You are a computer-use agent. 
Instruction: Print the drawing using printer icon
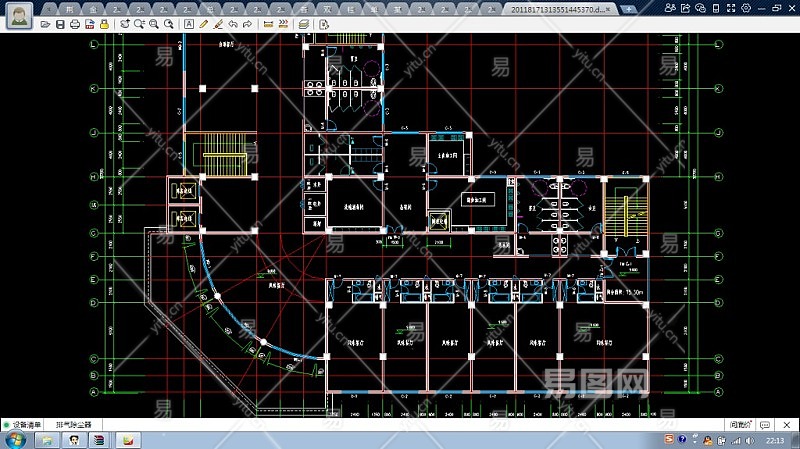point(75,24)
